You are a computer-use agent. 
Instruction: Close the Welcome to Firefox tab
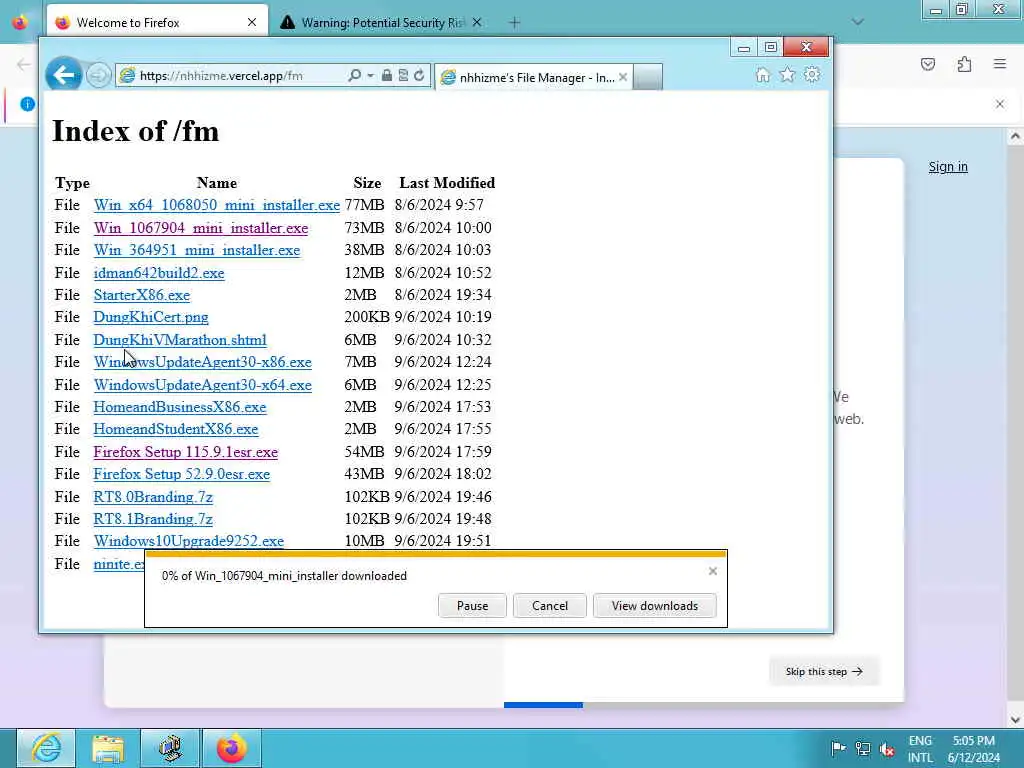point(252,23)
